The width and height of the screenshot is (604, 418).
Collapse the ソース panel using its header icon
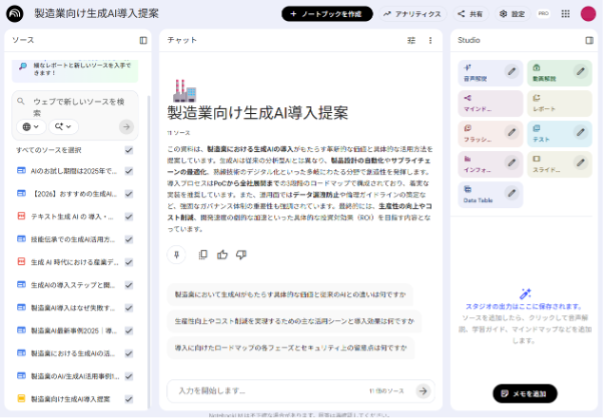(x=143, y=40)
